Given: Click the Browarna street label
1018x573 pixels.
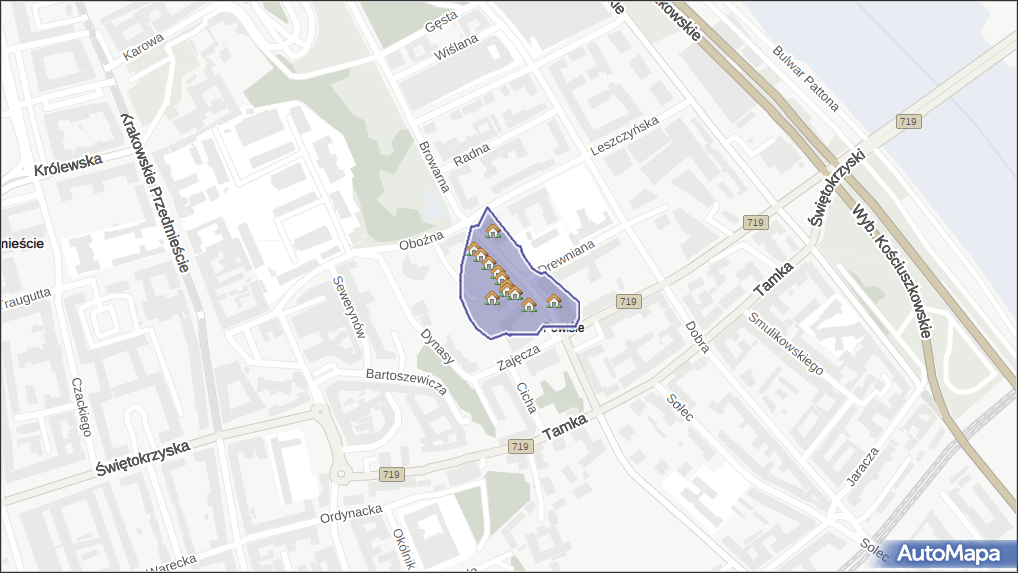Looking at the screenshot, I should coord(436,165).
